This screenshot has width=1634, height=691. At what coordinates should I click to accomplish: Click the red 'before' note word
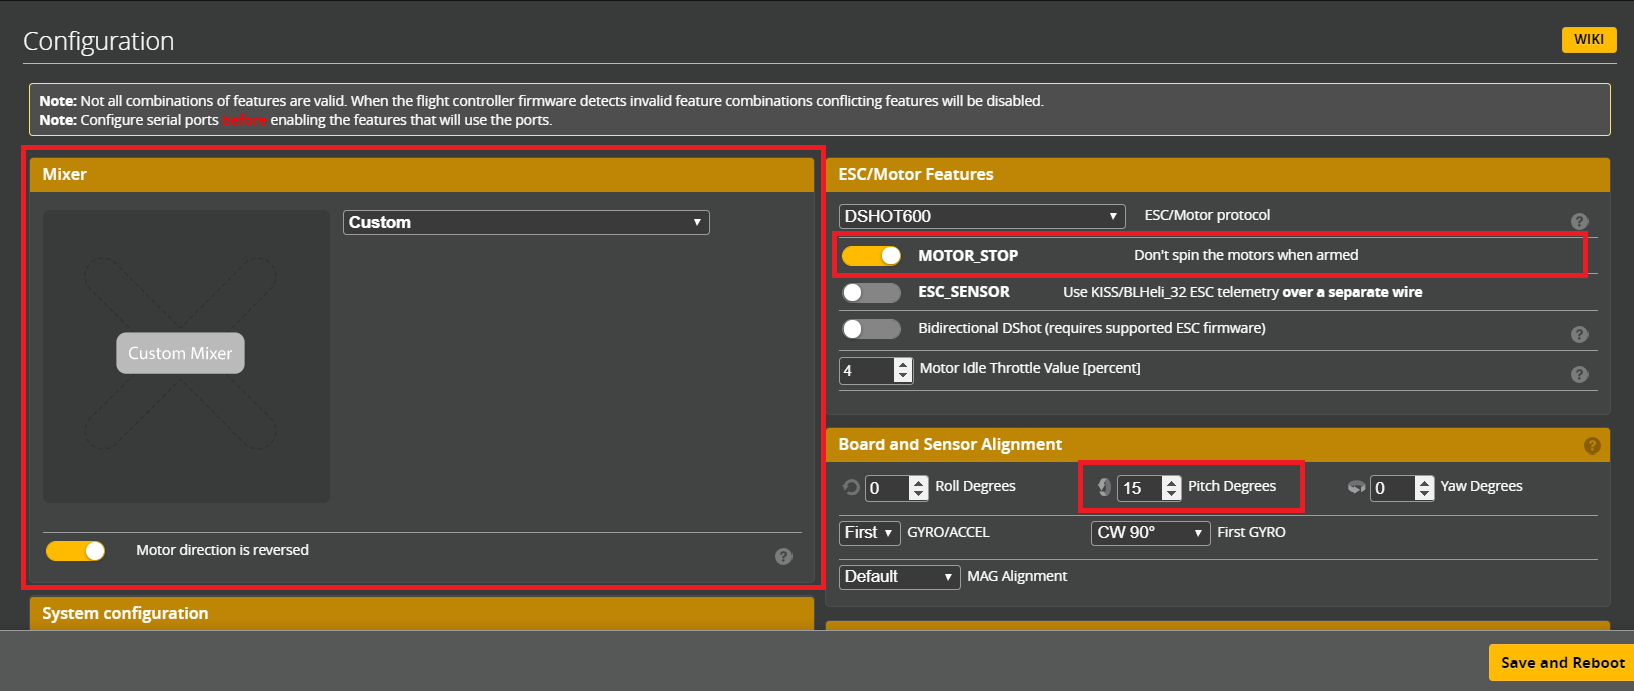(245, 120)
